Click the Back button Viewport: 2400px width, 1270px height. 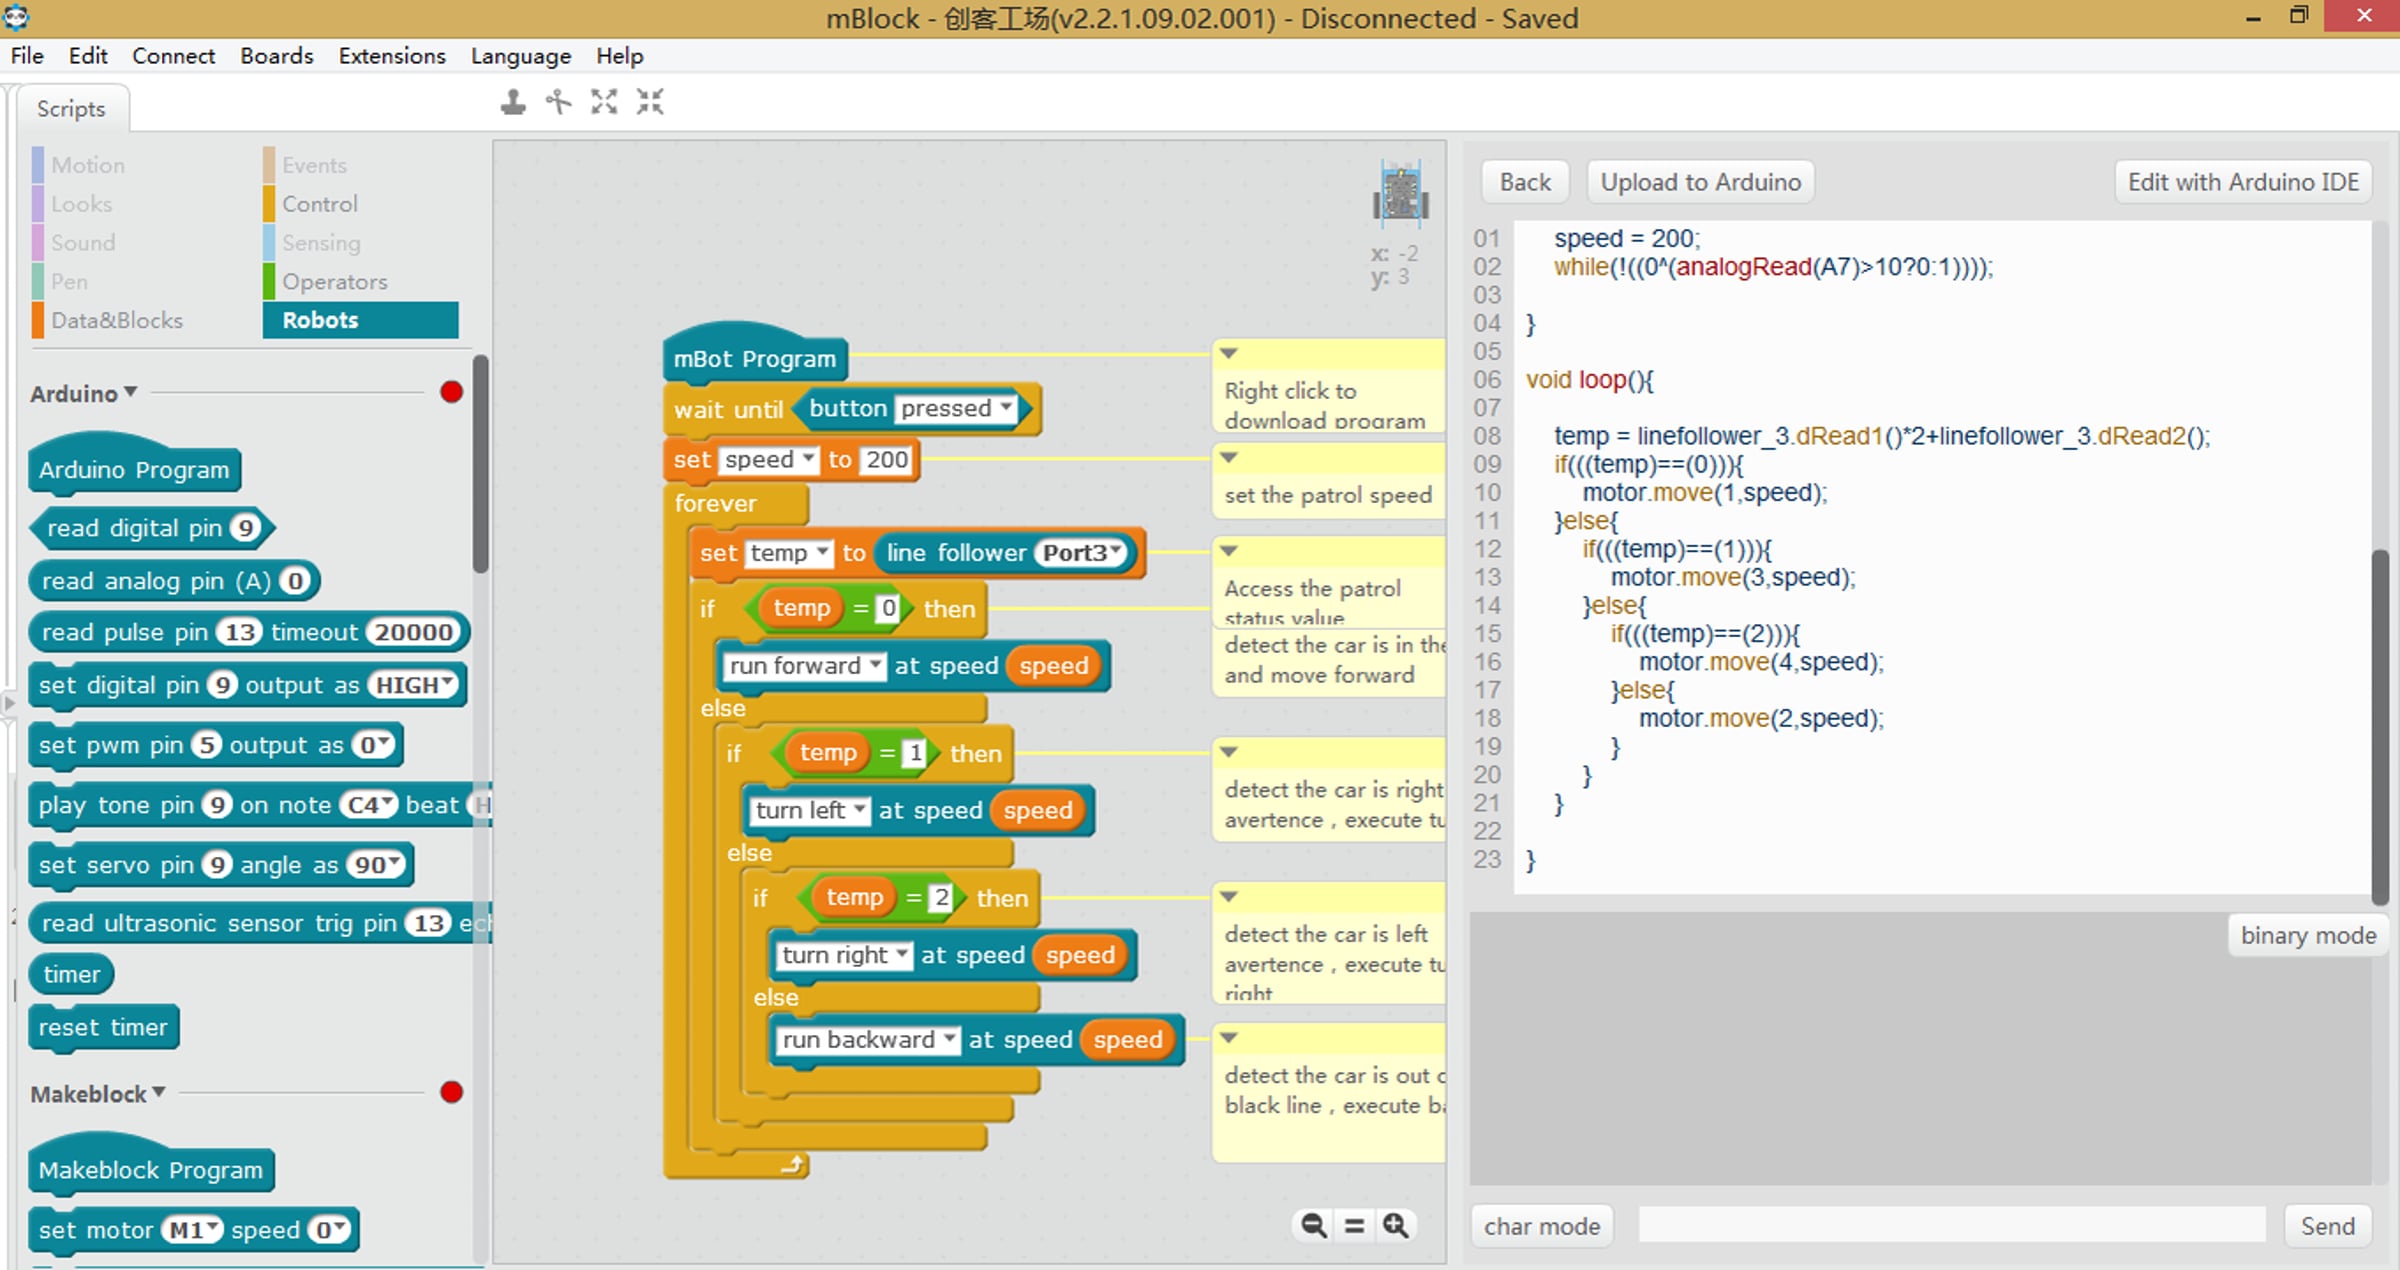coord(1525,182)
